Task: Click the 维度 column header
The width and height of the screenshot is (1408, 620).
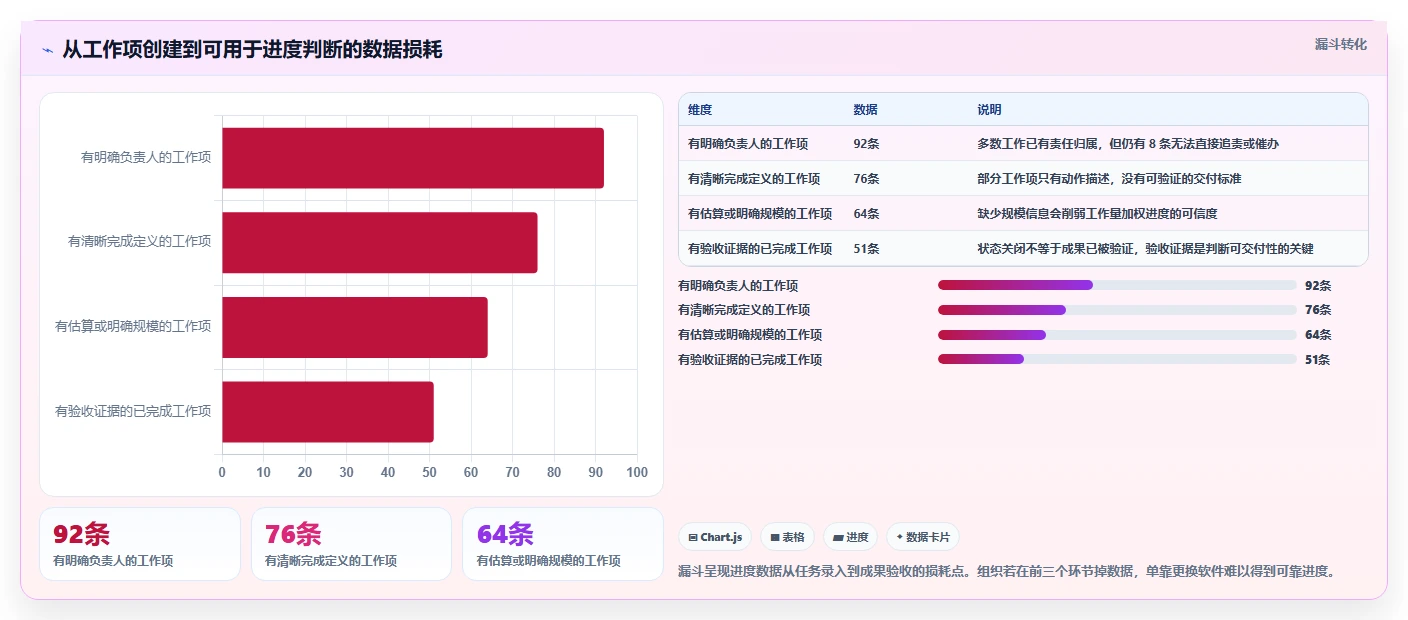Action: pos(700,110)
